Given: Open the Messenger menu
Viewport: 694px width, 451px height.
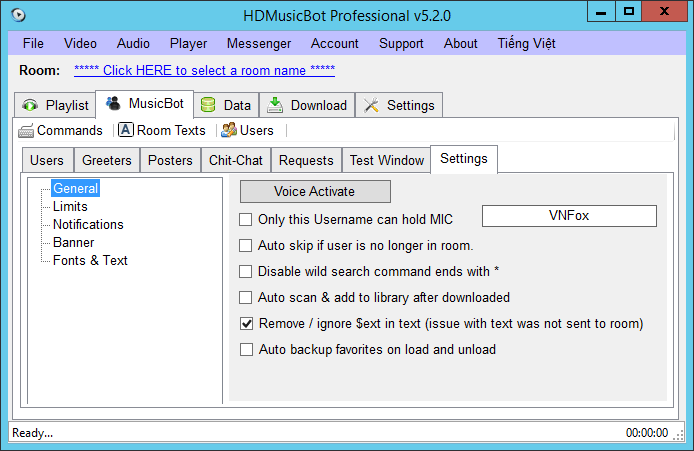Looking at the screenshot, I should 259,43.
